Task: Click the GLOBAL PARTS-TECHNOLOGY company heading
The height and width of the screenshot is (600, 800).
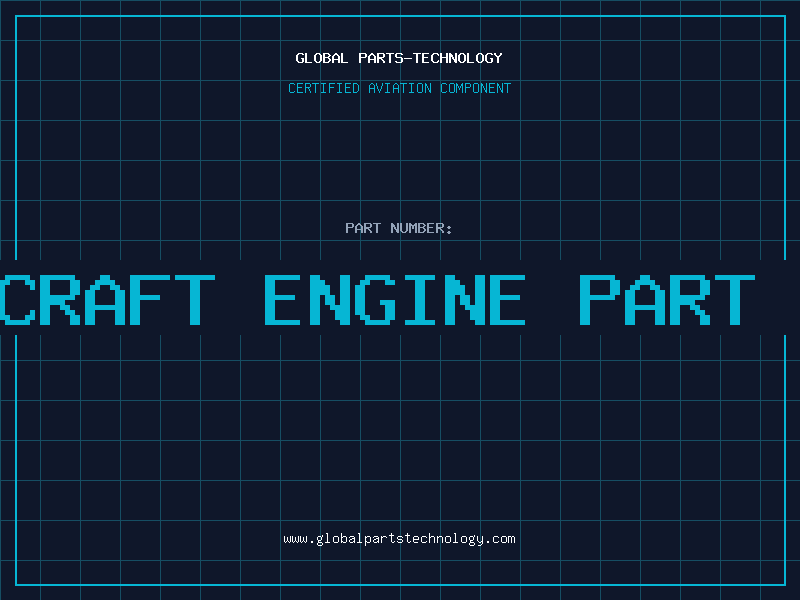Action: point(399,58)
